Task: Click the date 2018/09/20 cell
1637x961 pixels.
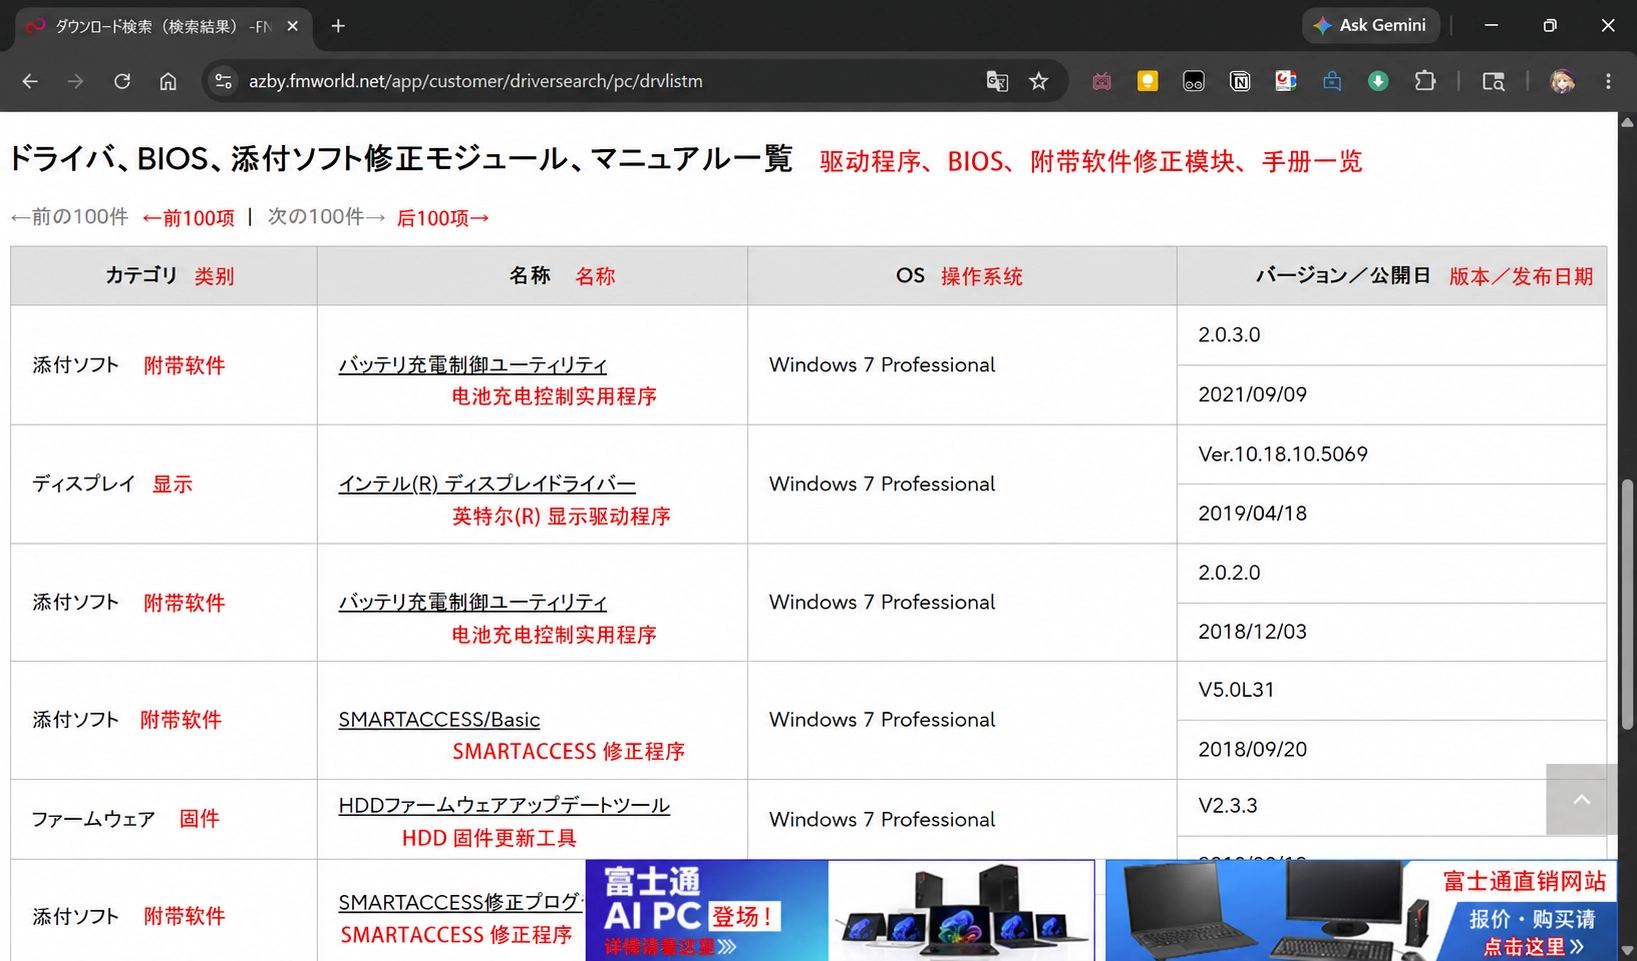Action: [1392, 750]
